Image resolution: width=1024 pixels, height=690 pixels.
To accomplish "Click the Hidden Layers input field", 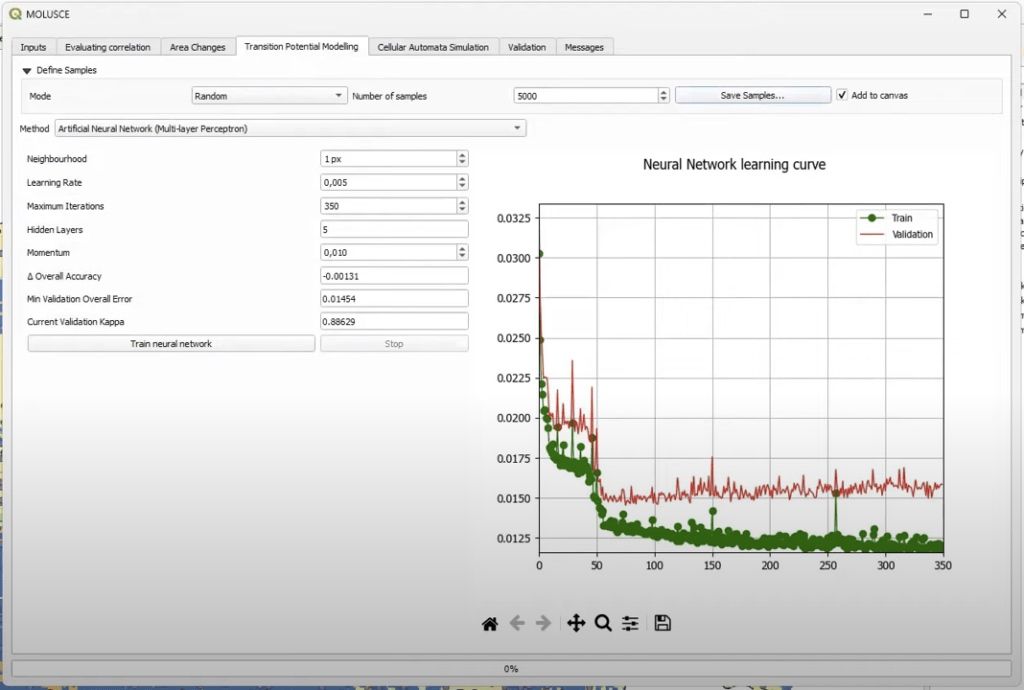I will click(x=394, y=229).
